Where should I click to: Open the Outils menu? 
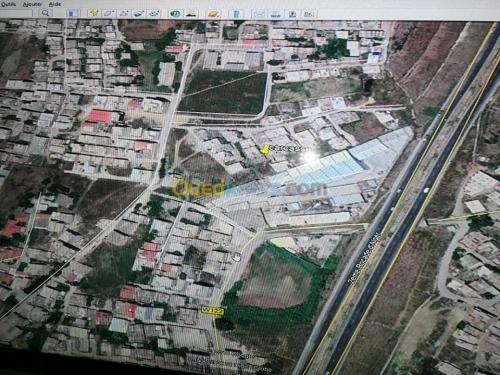(8, 4)
